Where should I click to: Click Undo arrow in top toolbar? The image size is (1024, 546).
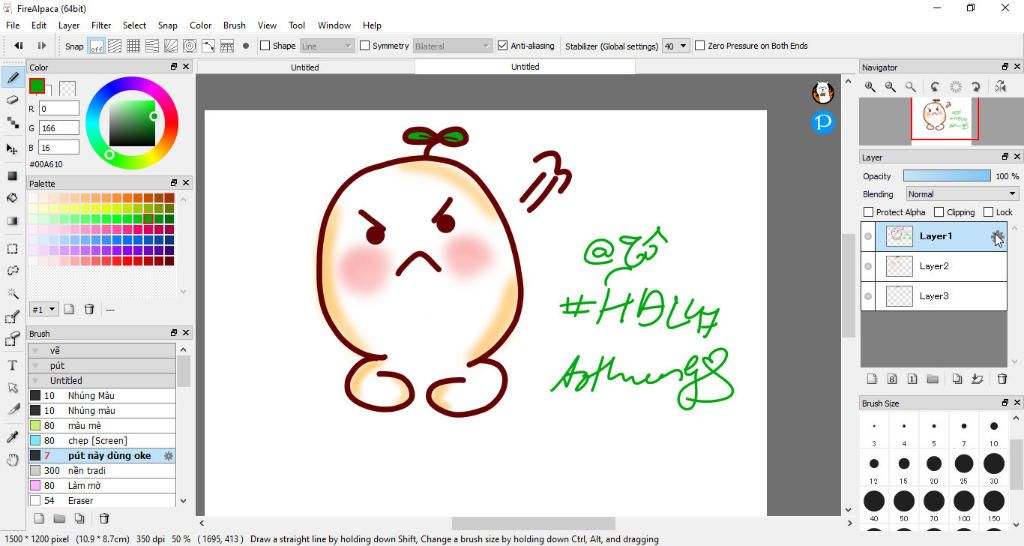pos(18,46)
